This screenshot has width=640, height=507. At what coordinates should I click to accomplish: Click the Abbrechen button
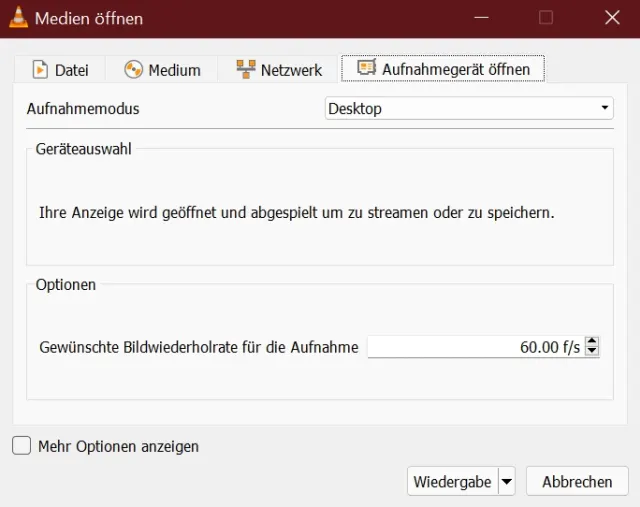(x=577, y=481)
